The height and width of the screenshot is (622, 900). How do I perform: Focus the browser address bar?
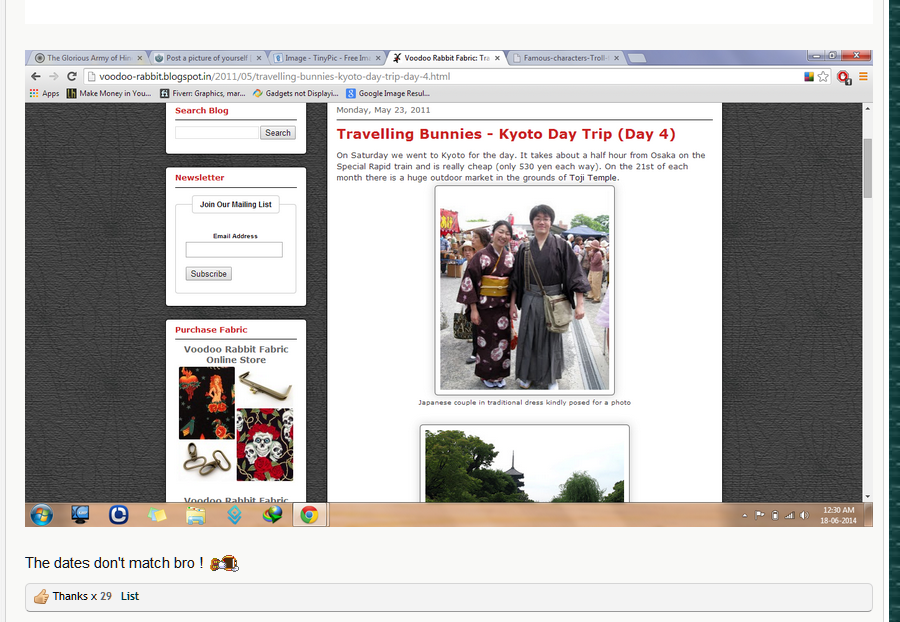point(442,76)
